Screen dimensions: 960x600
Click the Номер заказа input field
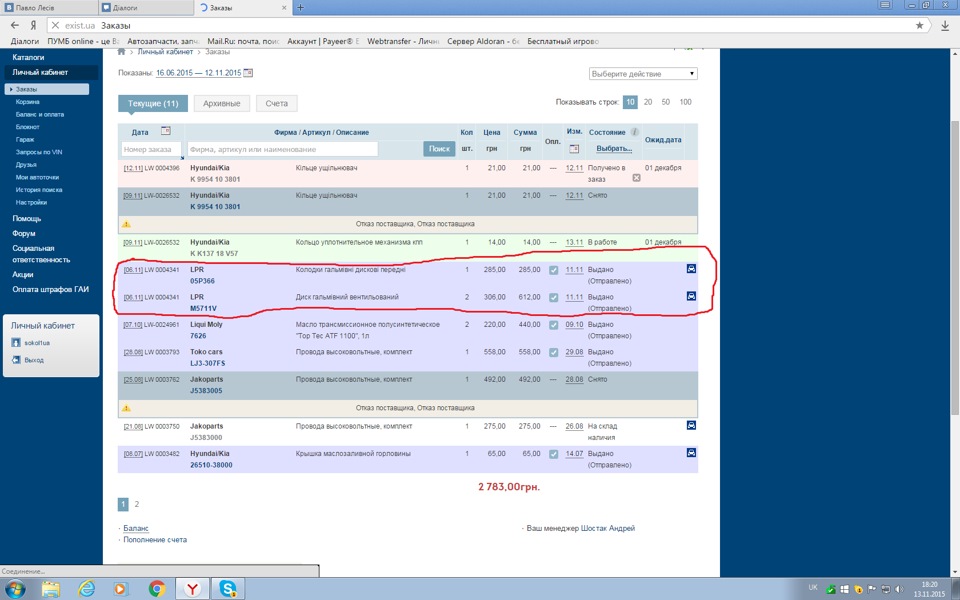[151, 149]
